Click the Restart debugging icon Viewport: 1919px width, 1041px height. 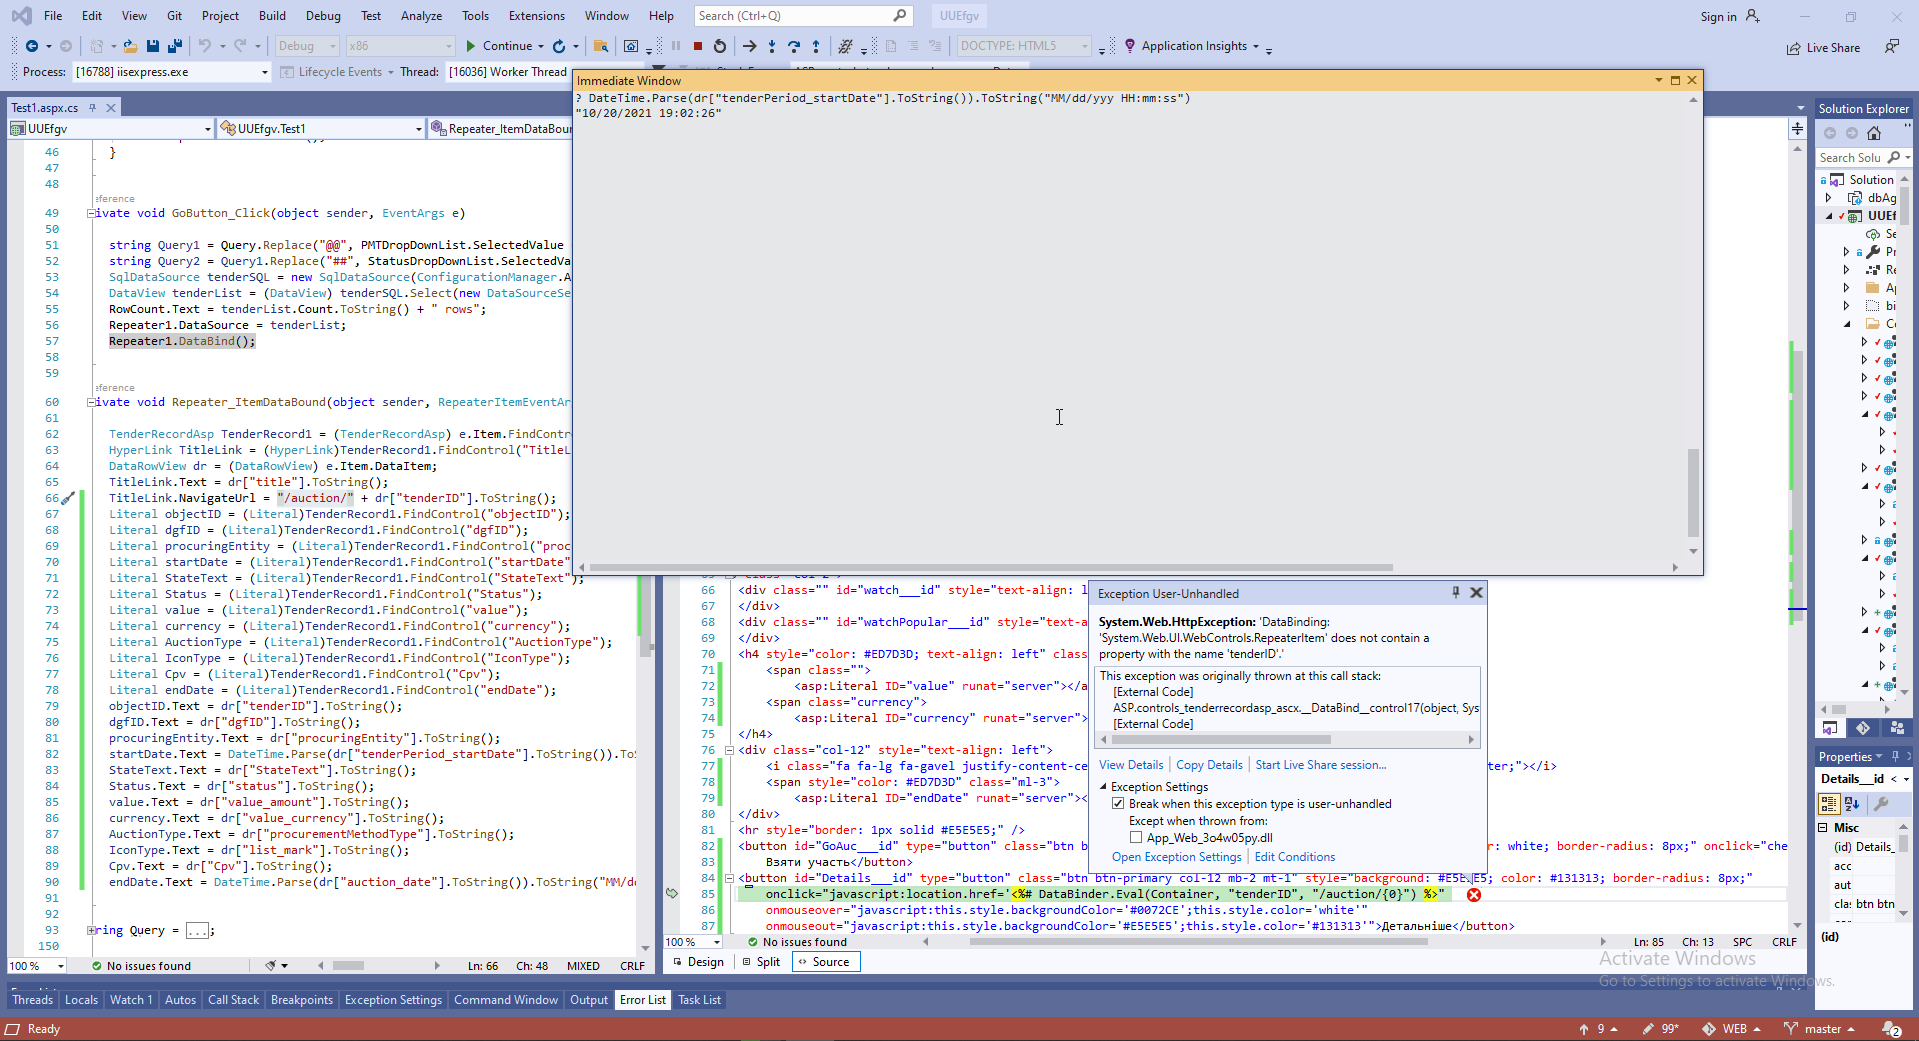coord(720,46)
